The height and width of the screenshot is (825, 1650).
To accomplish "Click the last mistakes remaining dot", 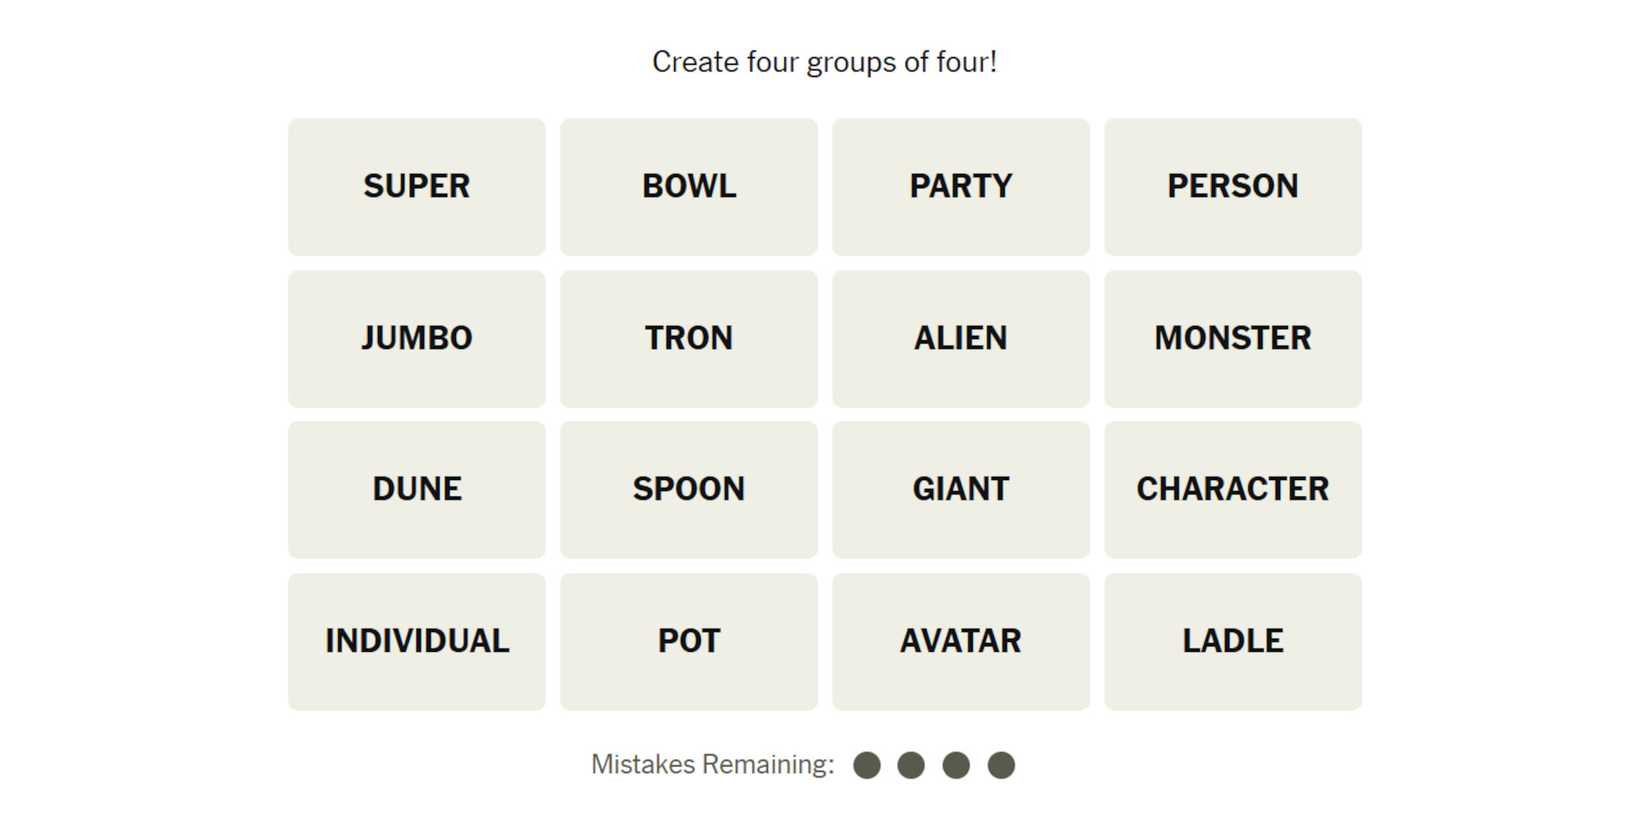I will point(1001,765).
